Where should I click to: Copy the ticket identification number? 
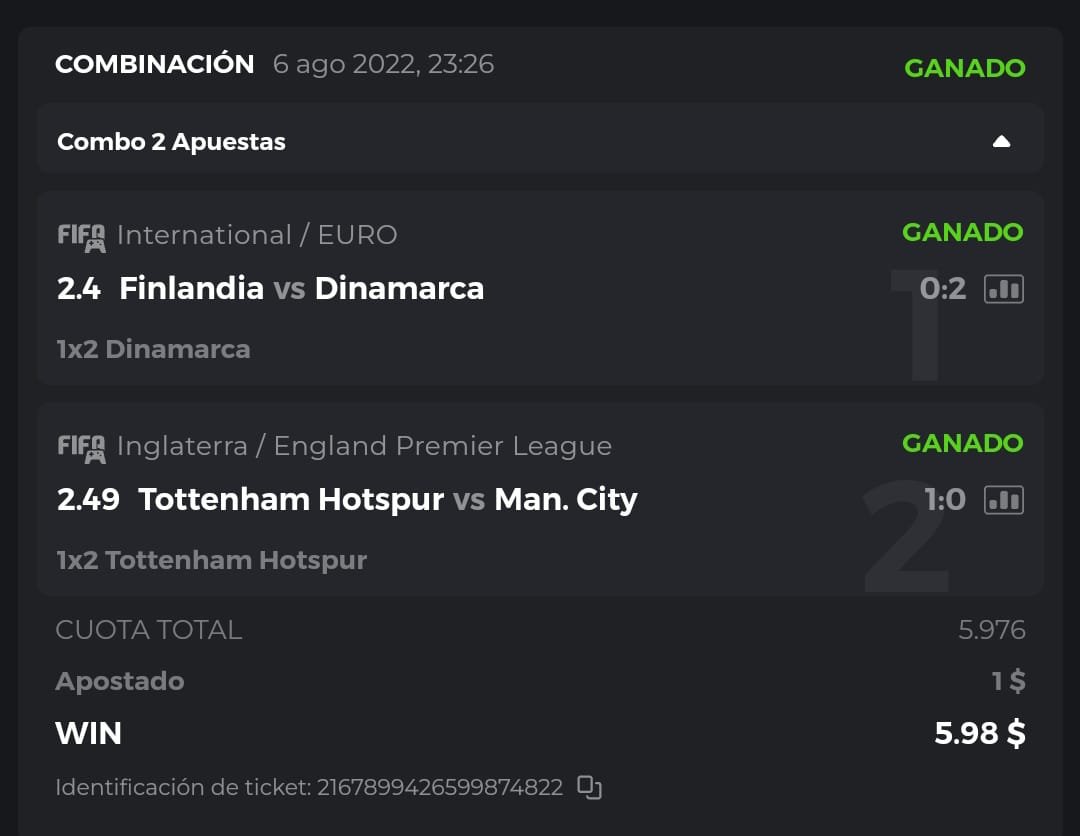point(590,787)
